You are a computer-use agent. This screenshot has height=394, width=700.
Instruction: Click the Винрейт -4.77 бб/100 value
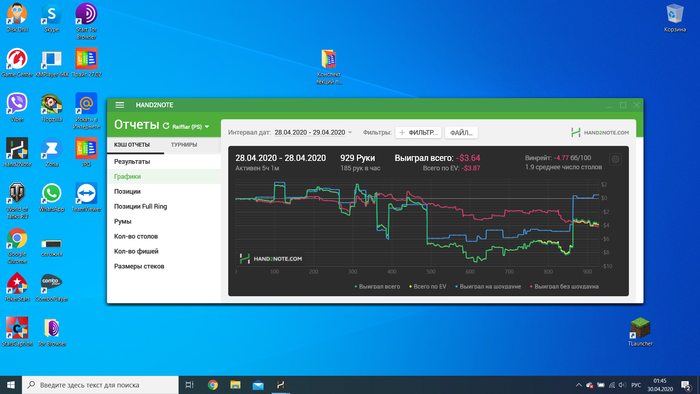[x=558, y=158]
